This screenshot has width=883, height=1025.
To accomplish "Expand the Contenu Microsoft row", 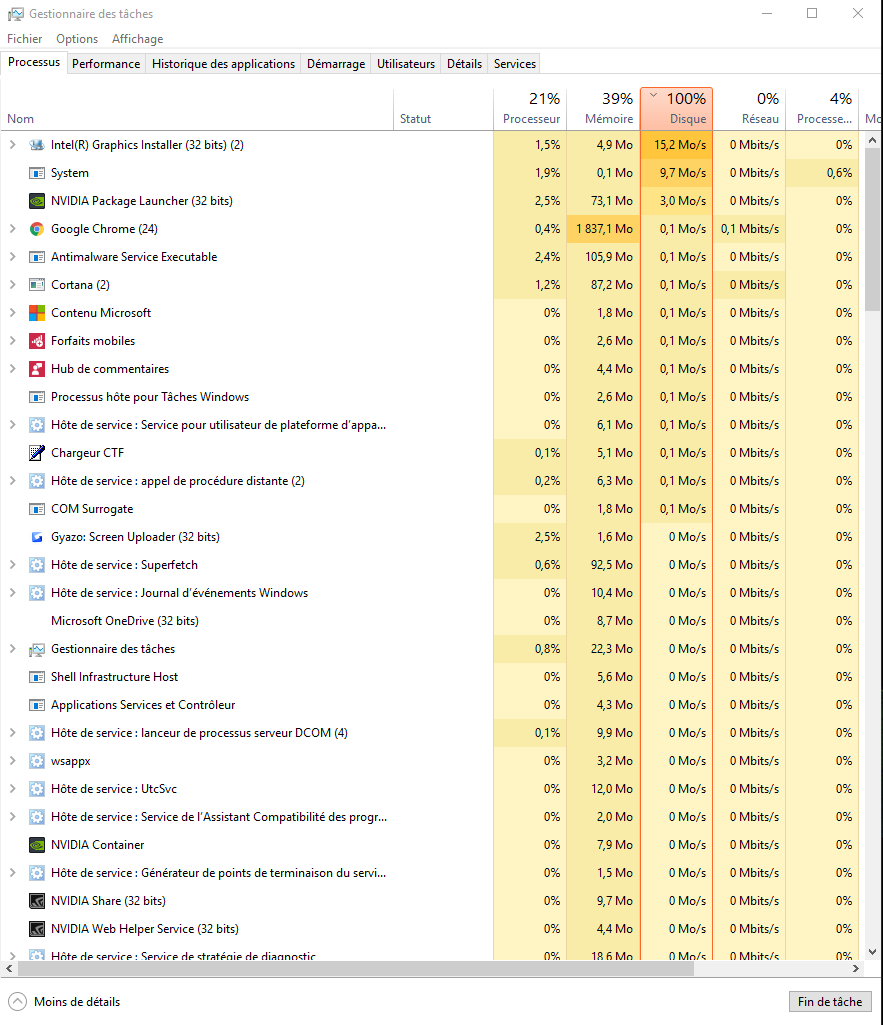I will [x=12, y=313].
